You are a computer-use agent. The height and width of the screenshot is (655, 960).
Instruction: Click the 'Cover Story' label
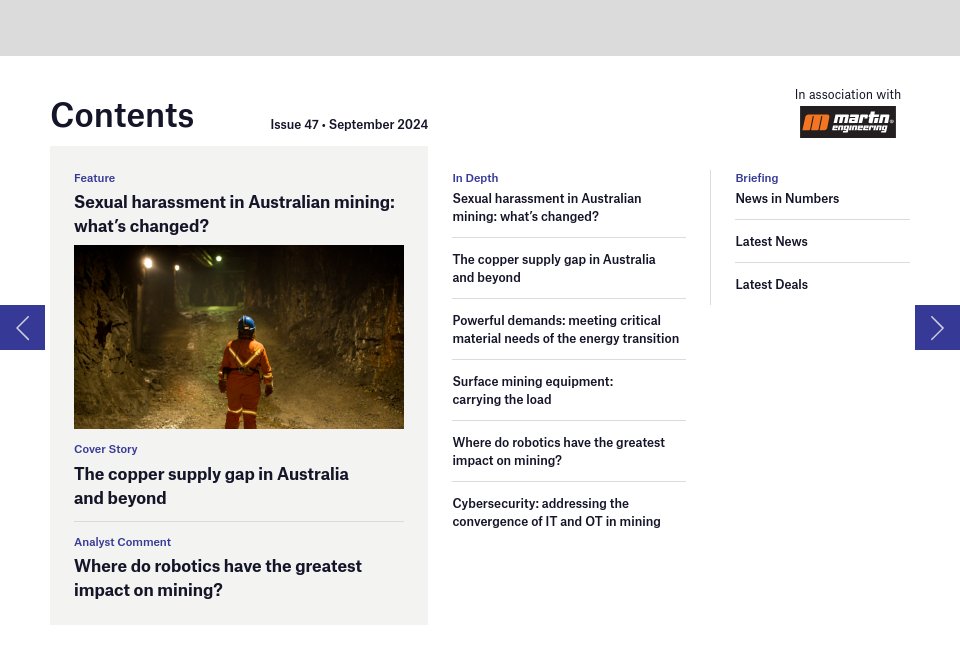pyautogui.click(x=106, y=449)
